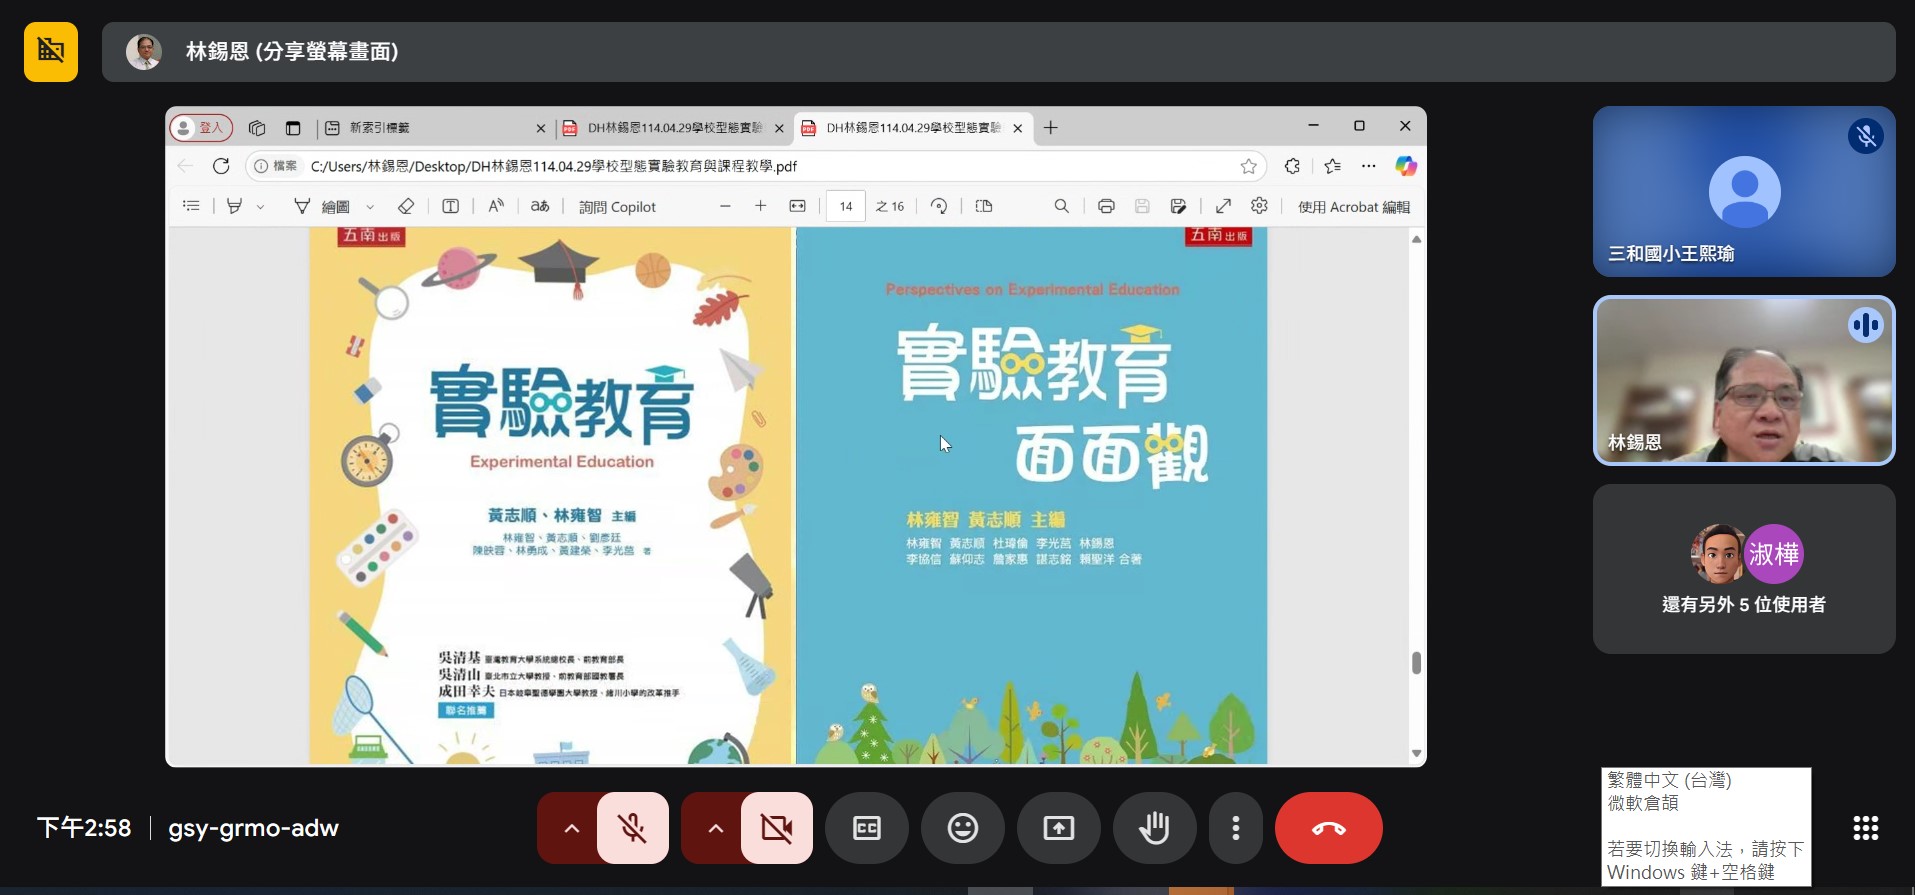Image resolution: width=1915 pixels, height=895 pixels.
Task: Stop presenting with the yellow top-left icon
Action: pyautogui.click(x=51, y=52)
